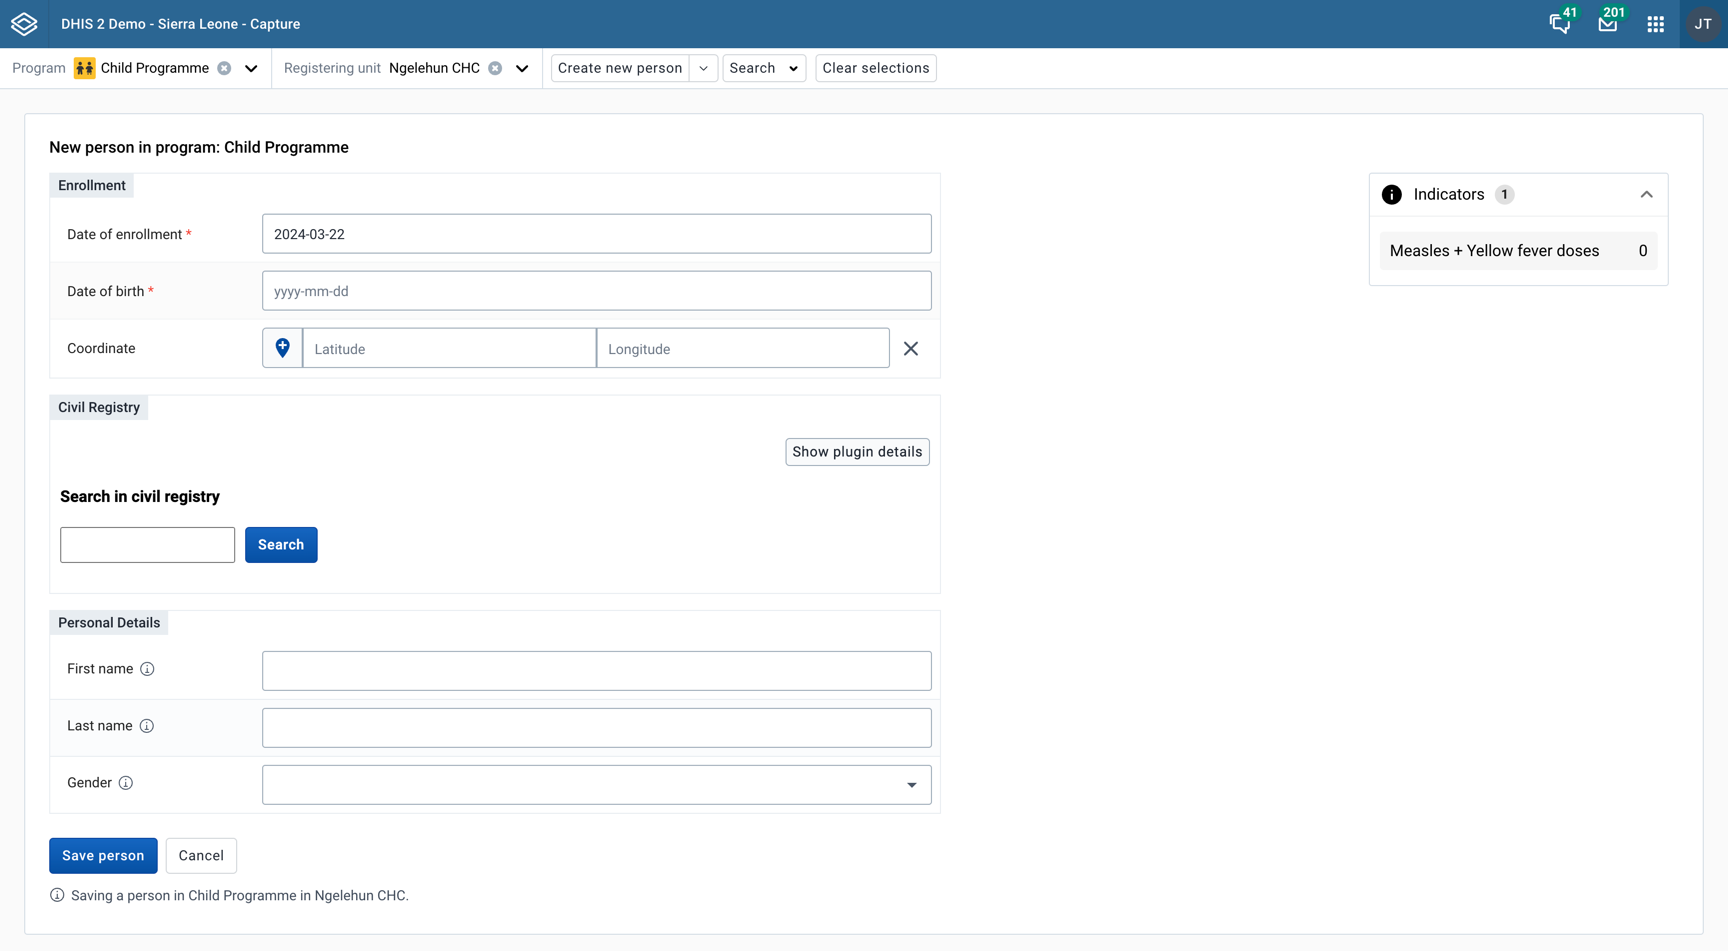Viewport: 1728px width, 951px height.
Task: Clear coordinates using the X icon
Action: [x=910, y=348]
